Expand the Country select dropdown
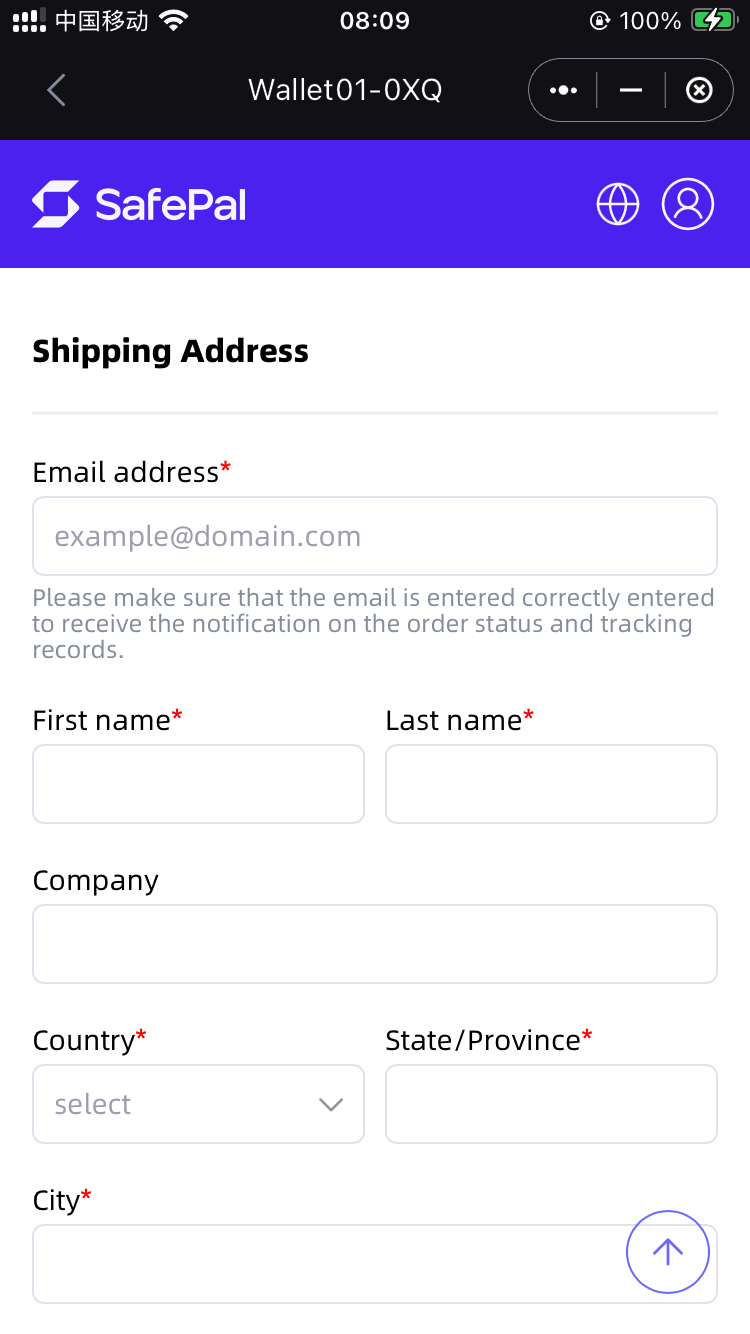The image size is (750, 1334). point(198,1104)
